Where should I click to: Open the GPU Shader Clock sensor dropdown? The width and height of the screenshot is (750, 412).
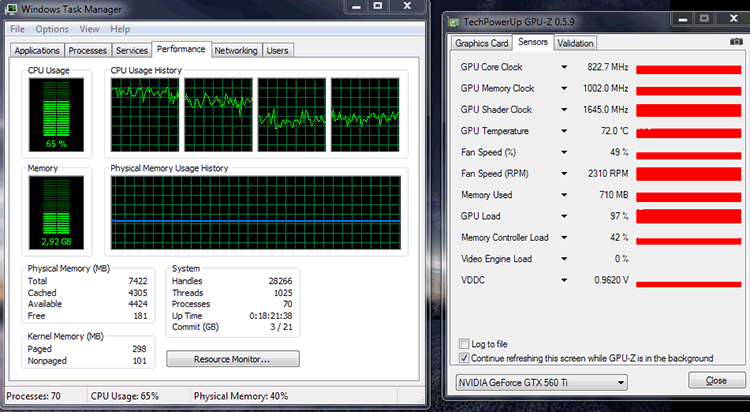pyautogui.click(x=564, y=110)
